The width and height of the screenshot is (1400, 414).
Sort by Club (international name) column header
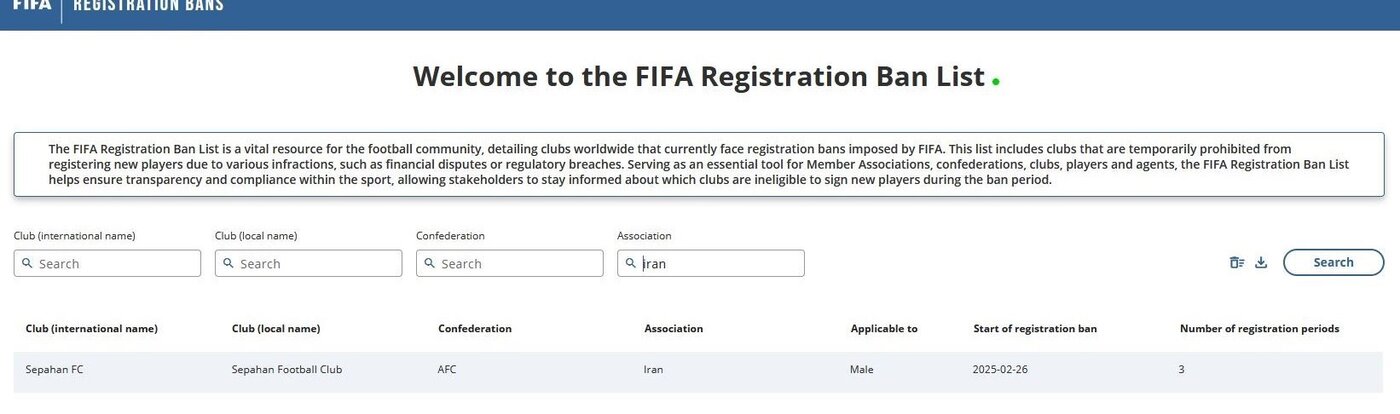click(x=92, y=329)
